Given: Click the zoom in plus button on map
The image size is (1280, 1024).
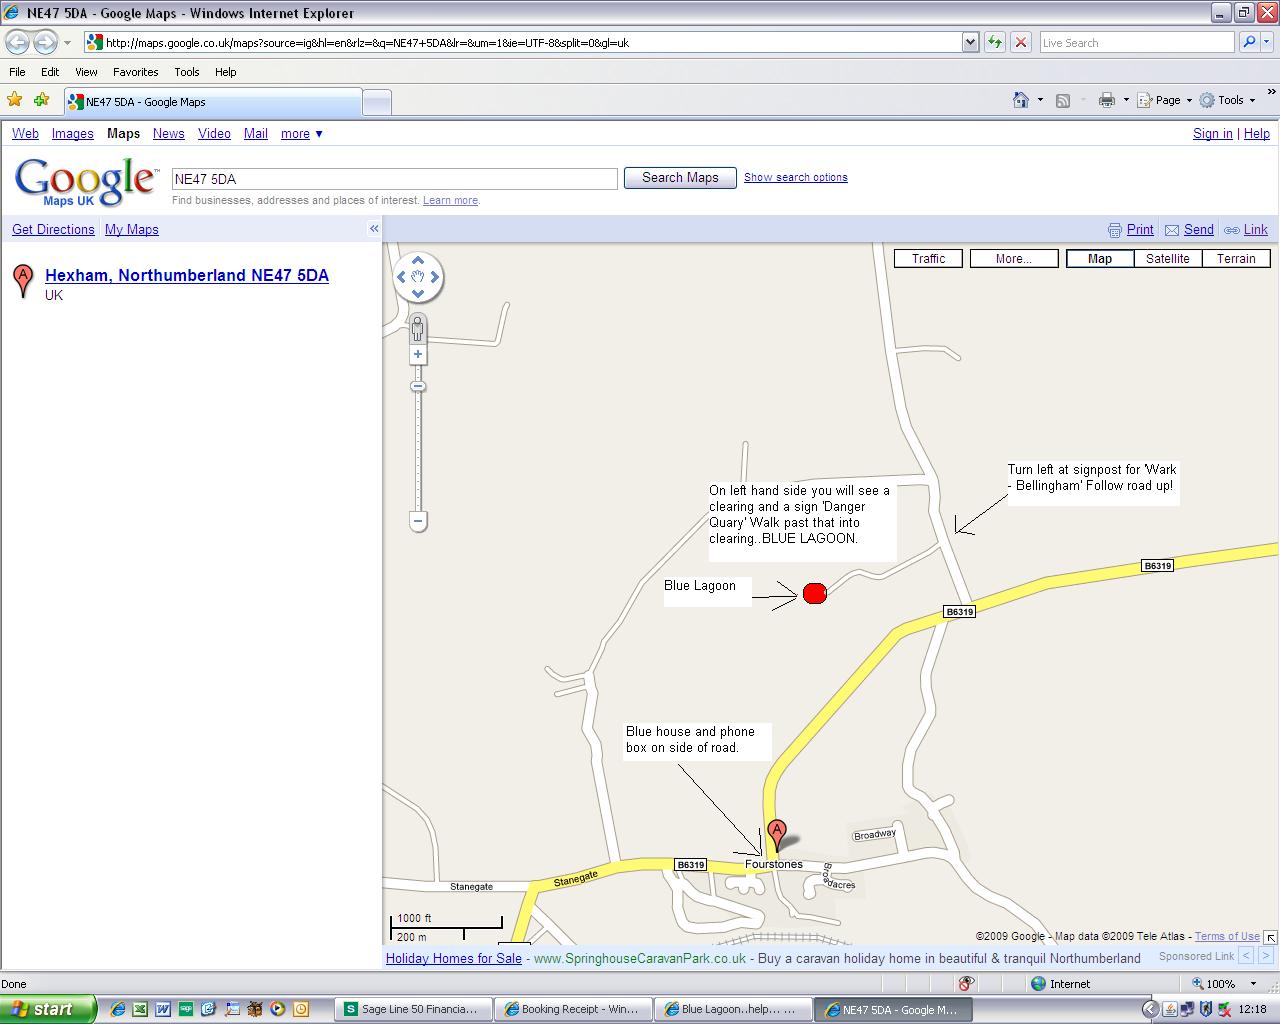Looking at the screenshot, I should (x=418, y=355).
